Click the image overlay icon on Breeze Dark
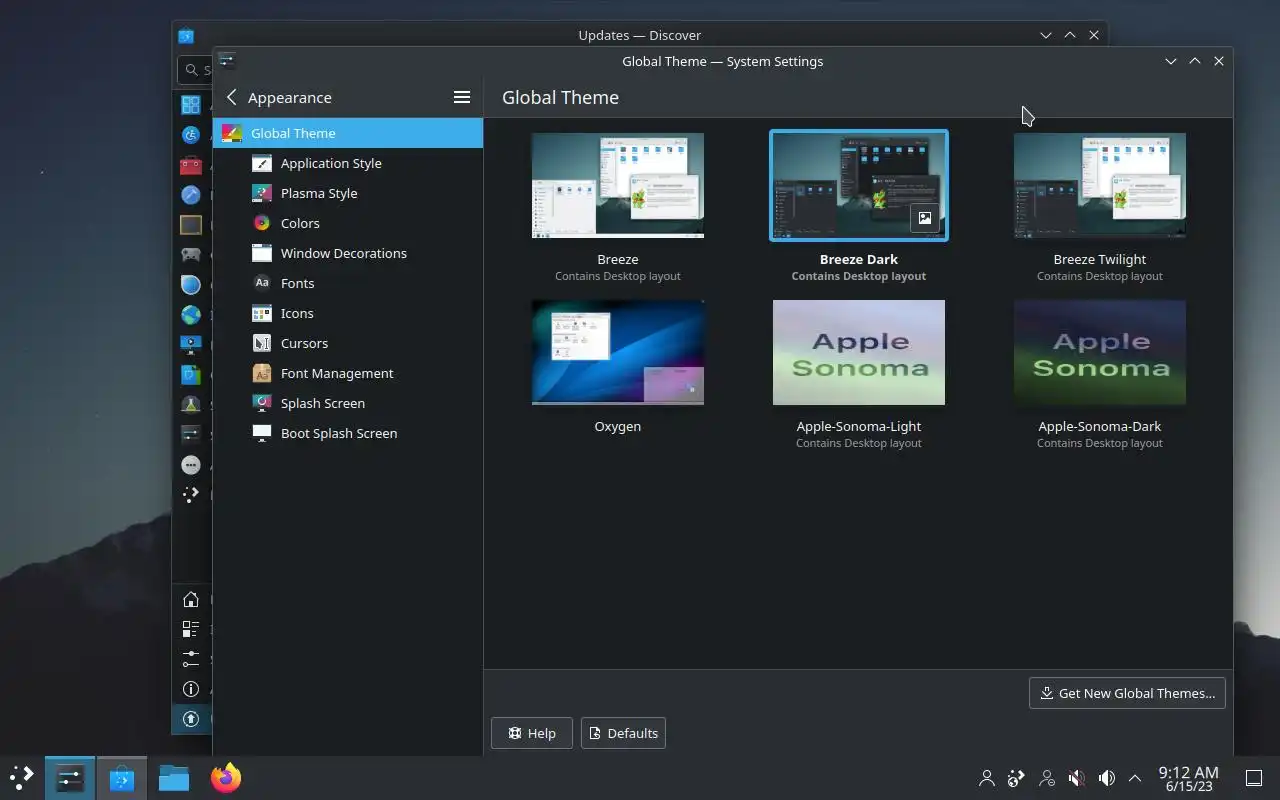This screenshot has height=800, width=1280. (x=925, y=218)
